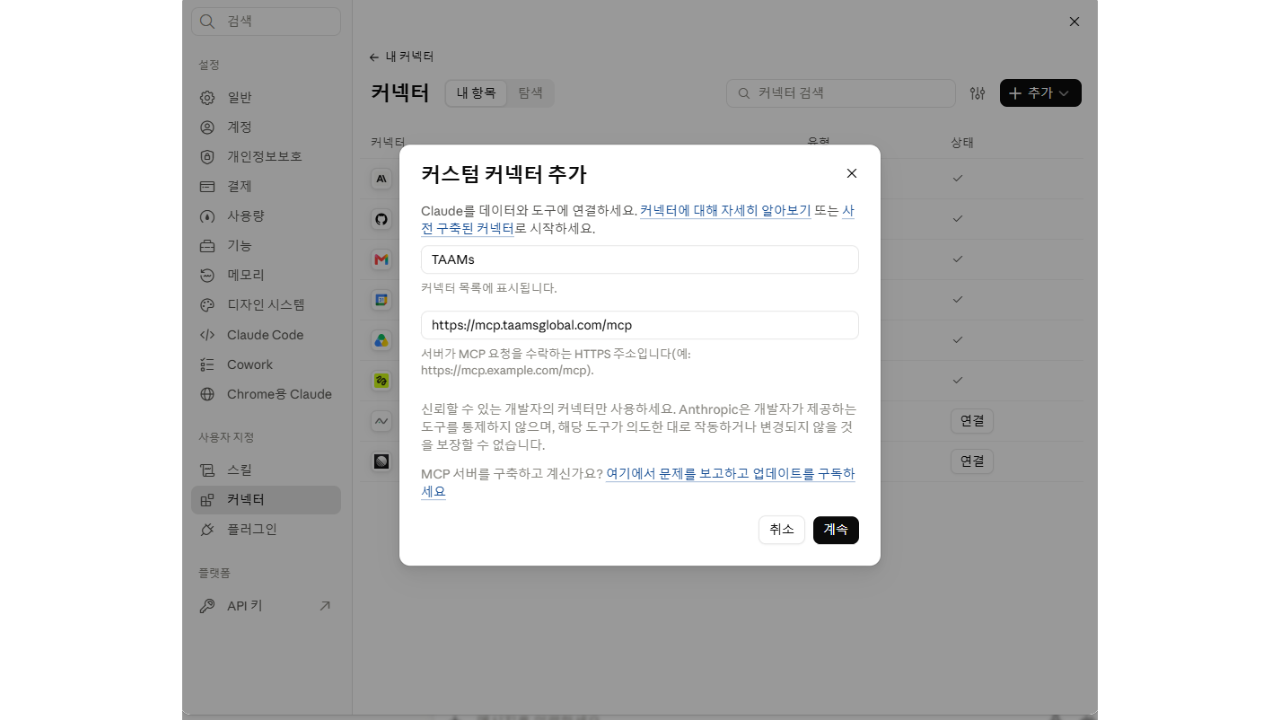Click the key icon beside API 키

pyautogui.click(x=207, y=606)
